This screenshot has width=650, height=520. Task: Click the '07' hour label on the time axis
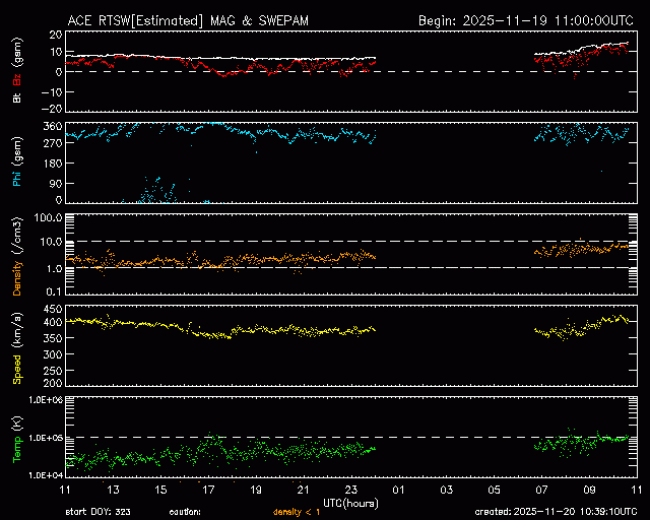click(x=541, y=490)
